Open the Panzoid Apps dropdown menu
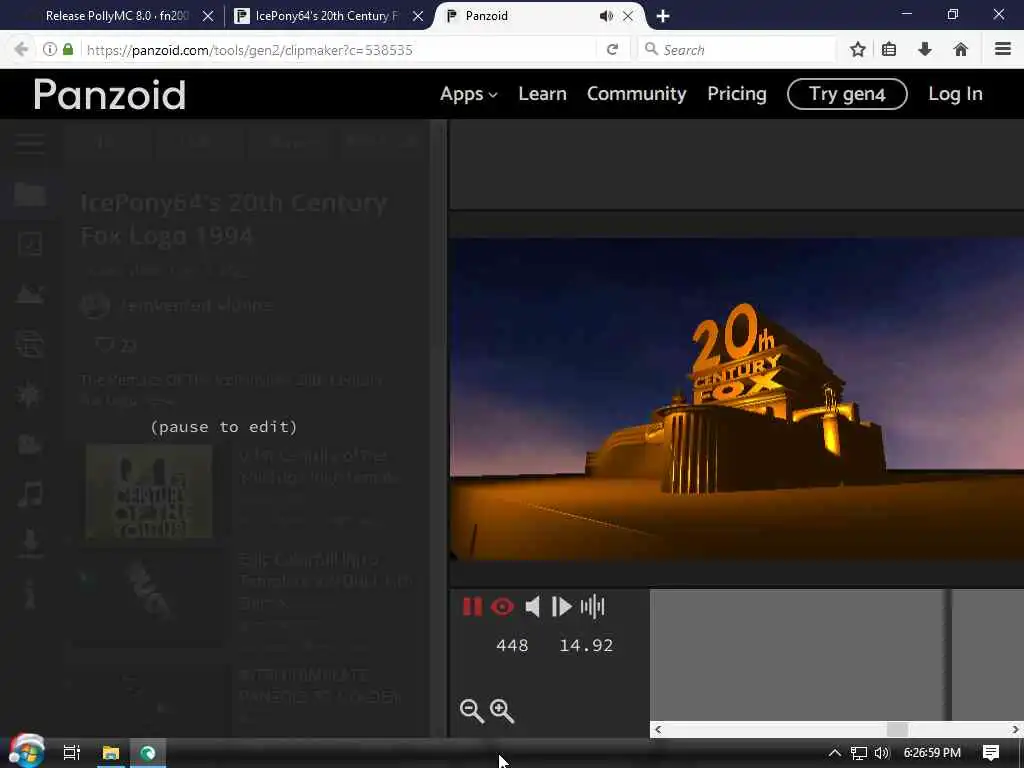The width and height of the screenshot is (1024, 768). click(468, 94)
